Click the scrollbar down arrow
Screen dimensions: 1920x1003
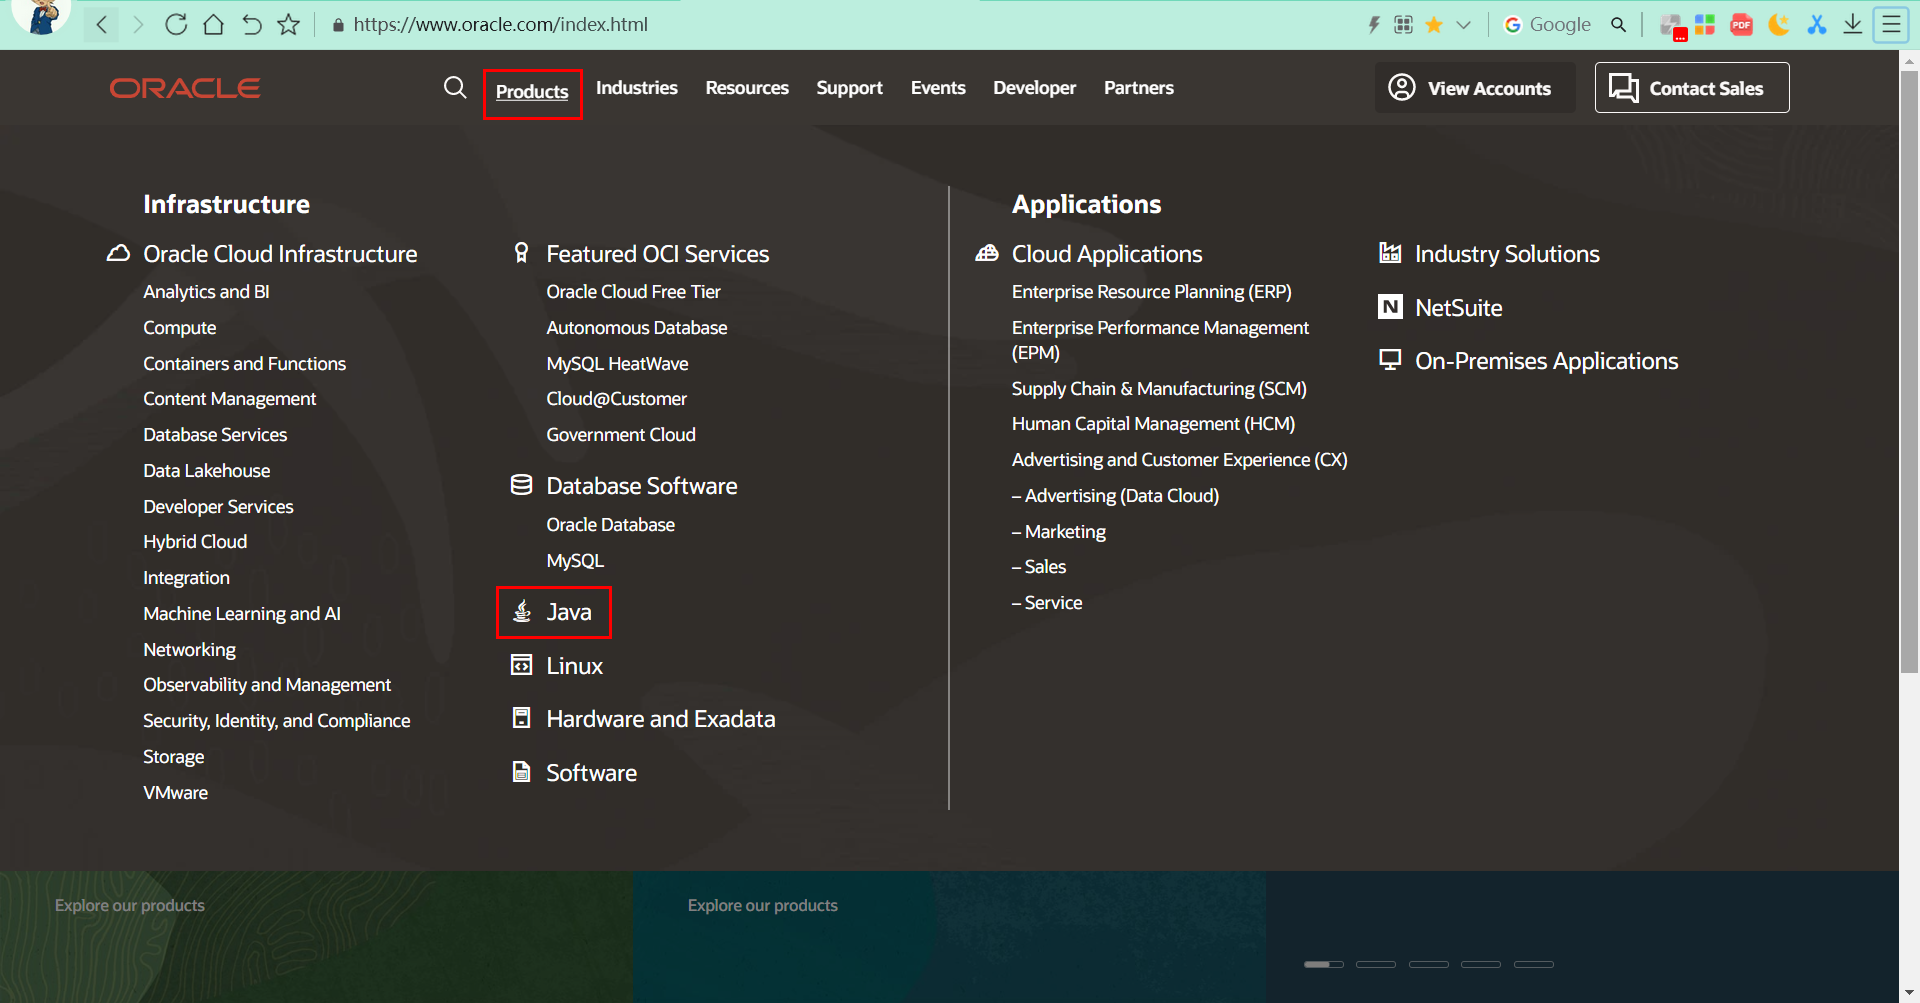click(x=1909, y=993)
